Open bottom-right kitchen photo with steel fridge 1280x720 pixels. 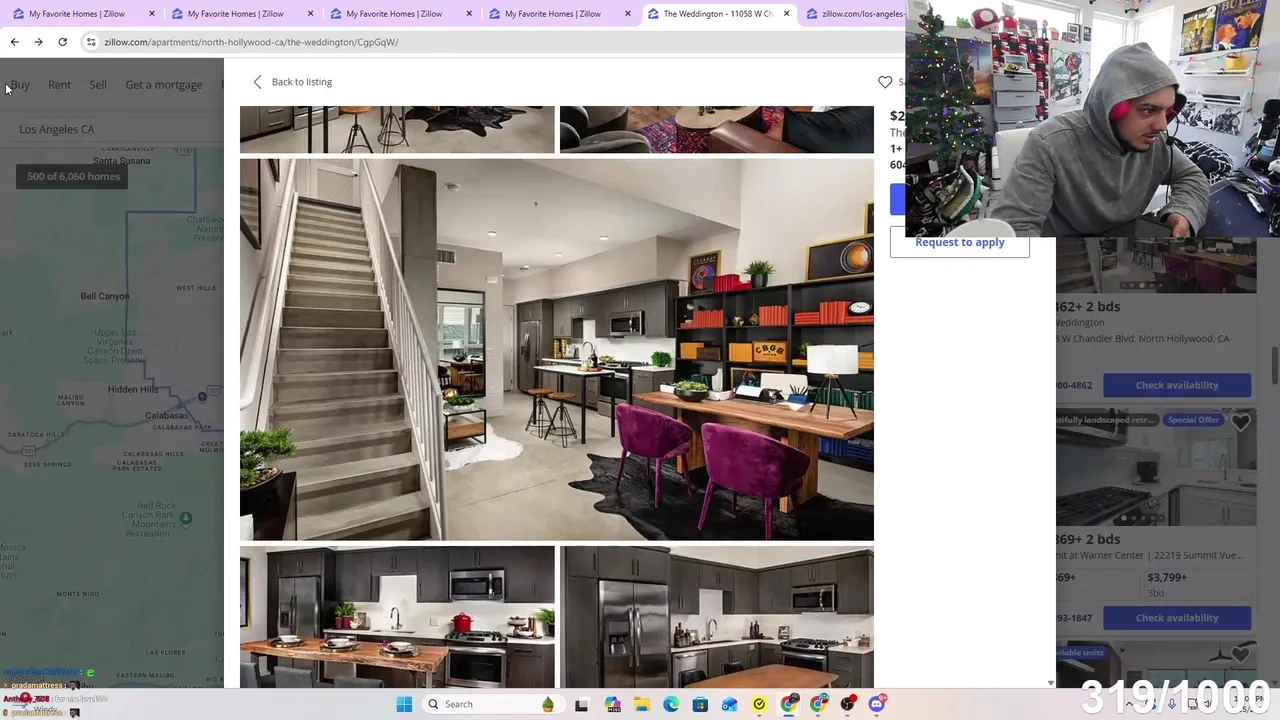coord(716,617)
